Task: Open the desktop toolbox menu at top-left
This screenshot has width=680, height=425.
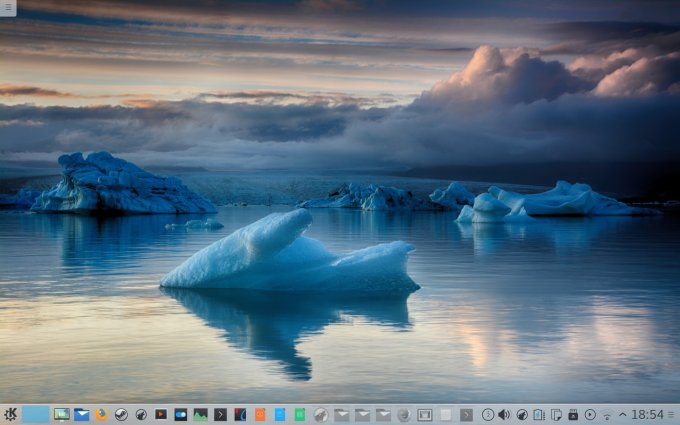Action: pos(8,8)
